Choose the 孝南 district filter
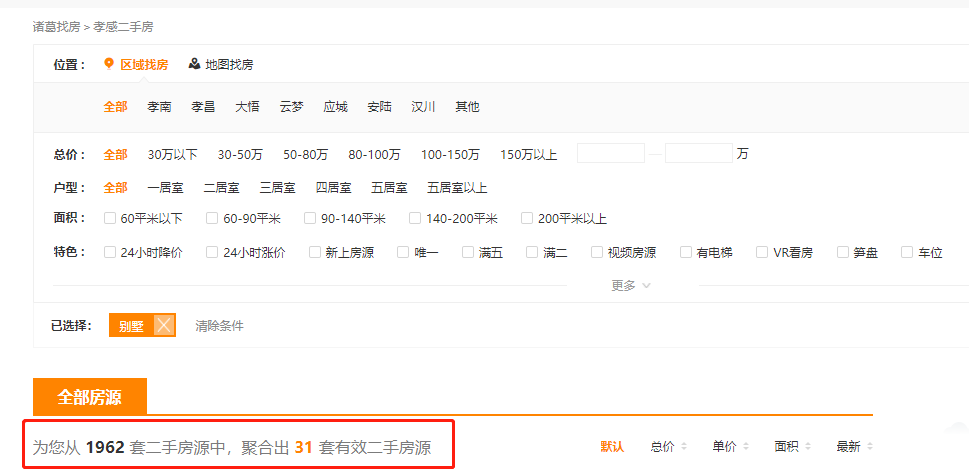969x470 pixels. [x=159, y=107]
